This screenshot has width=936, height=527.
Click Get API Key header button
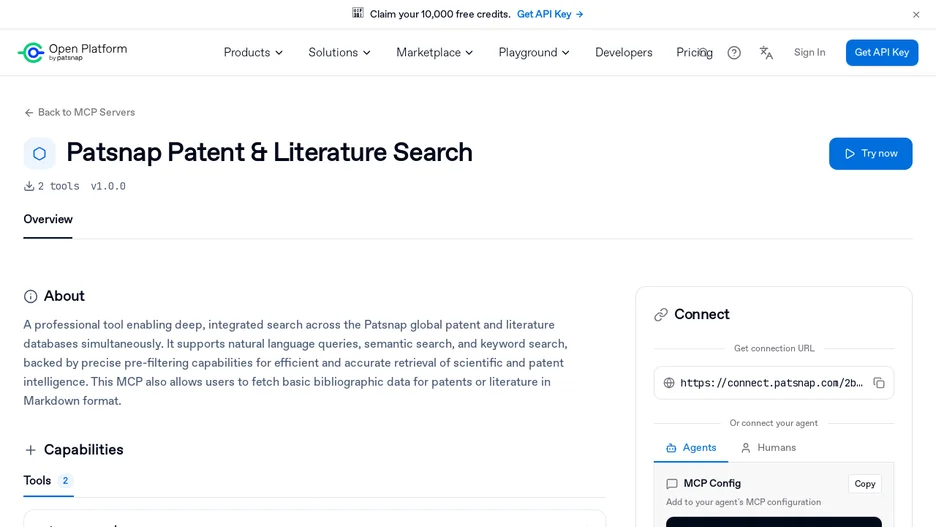[882, 53]
